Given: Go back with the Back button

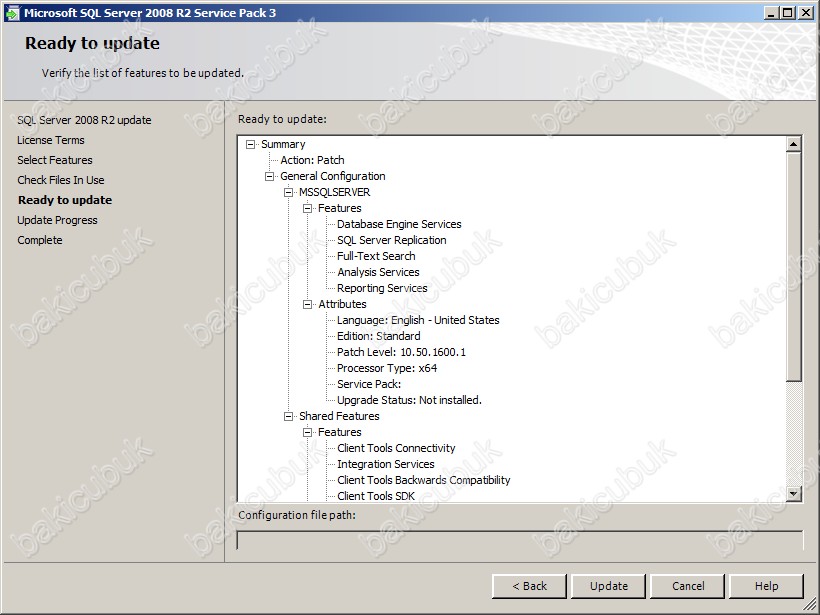Looking at the screenshot, I should click(529, 586).
